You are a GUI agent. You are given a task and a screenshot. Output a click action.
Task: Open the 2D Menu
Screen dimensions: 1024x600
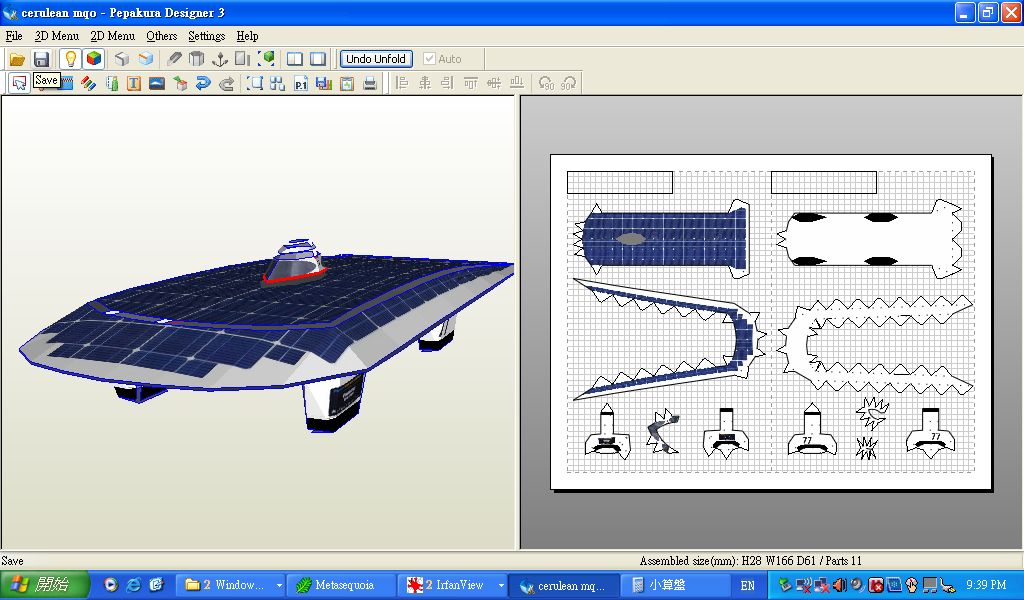pos(112,36)
